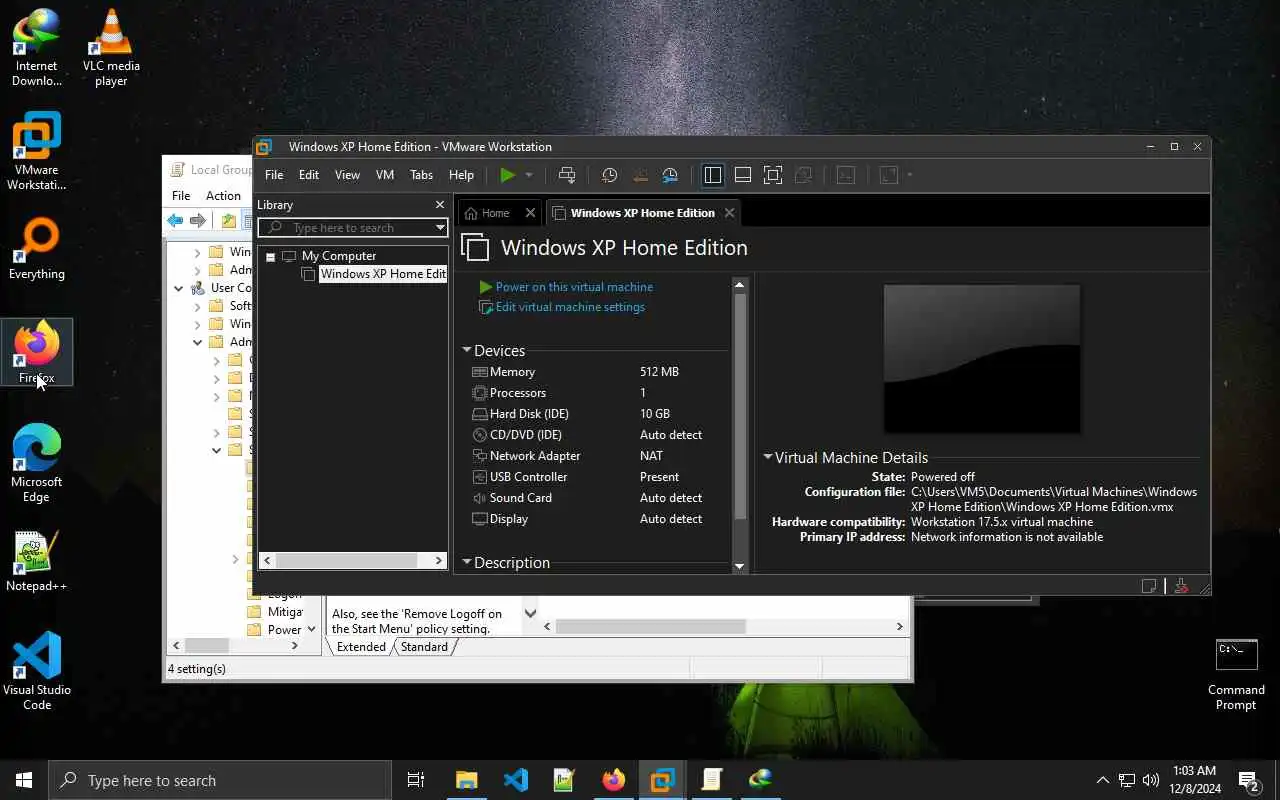Power on the VM with green play toolbar button

[508, 175]
